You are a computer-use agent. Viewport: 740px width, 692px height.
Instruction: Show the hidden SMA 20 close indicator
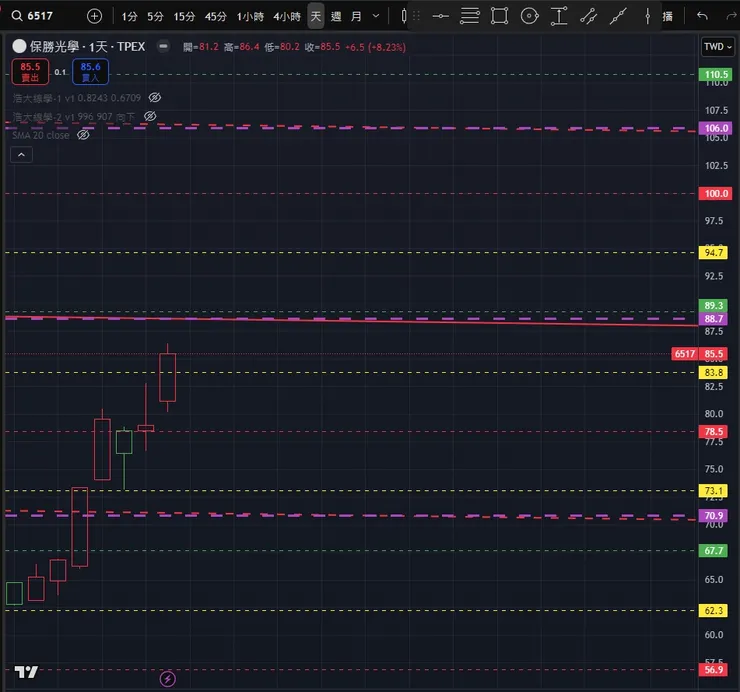[83, 135]
